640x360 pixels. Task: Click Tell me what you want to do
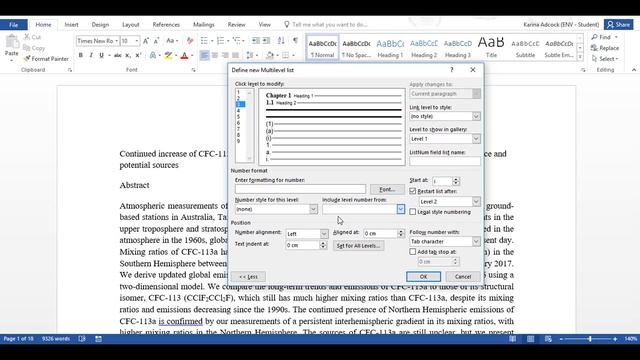(x=329, y=24)
